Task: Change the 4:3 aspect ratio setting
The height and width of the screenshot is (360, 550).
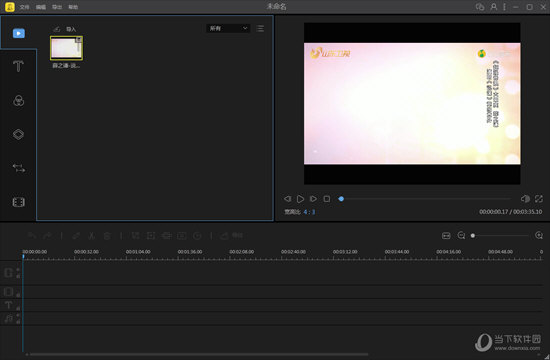Action: pyautogui.click(x=309, y=212)
